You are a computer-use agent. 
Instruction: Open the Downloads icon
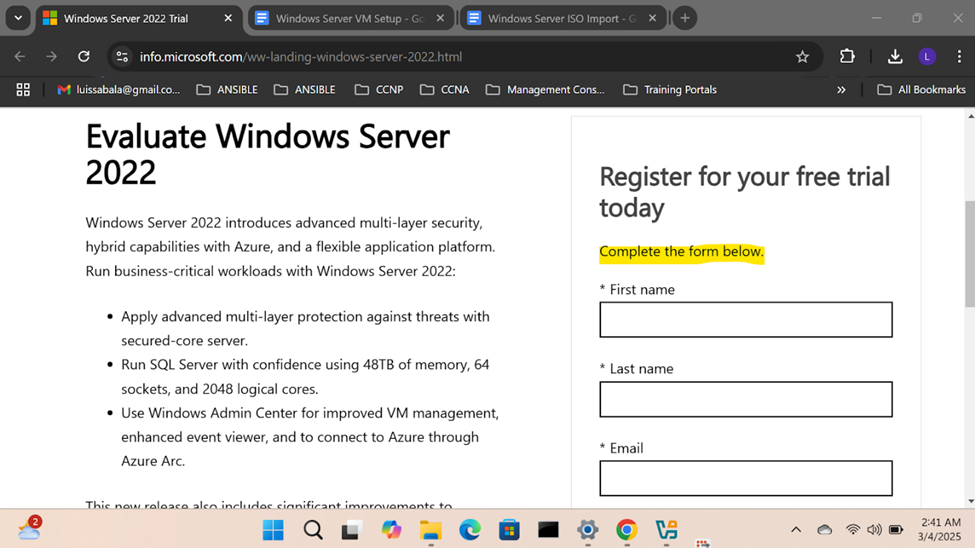pos(895,57)
